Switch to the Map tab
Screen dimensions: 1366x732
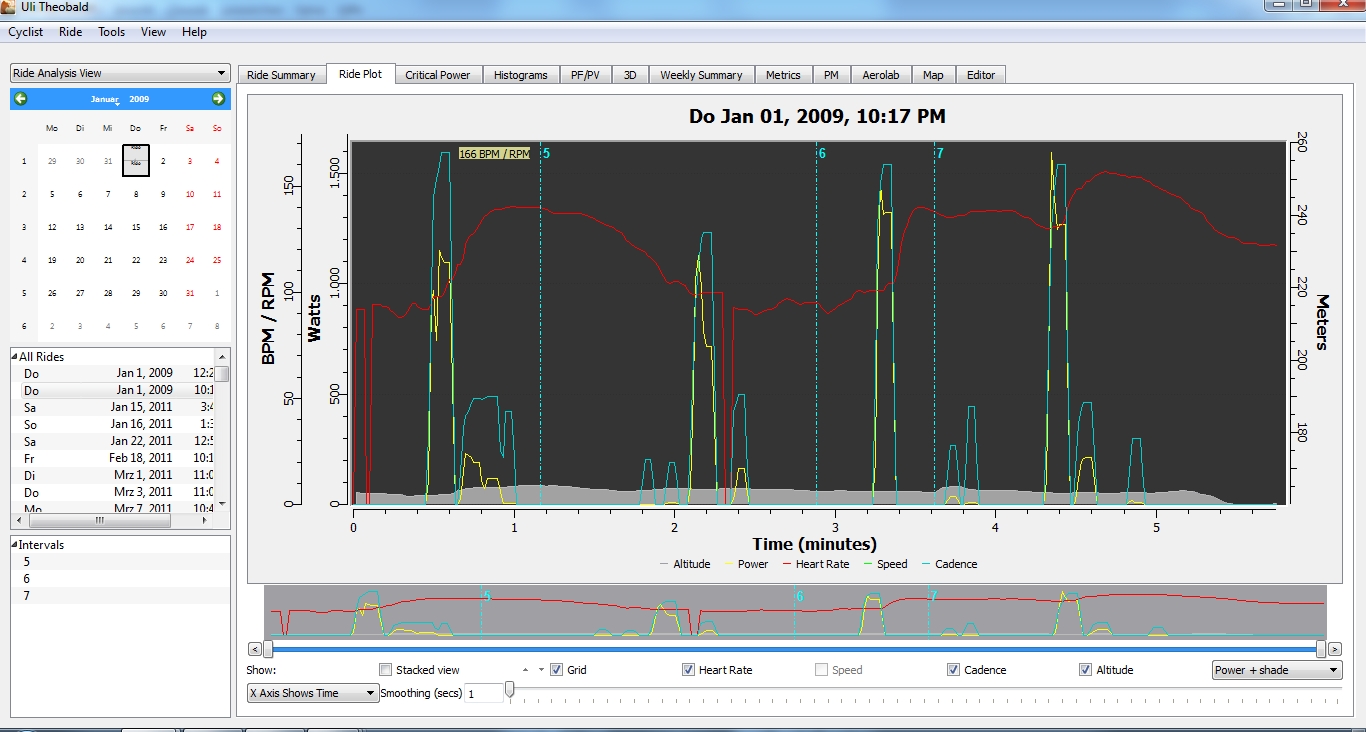(933, 75)
